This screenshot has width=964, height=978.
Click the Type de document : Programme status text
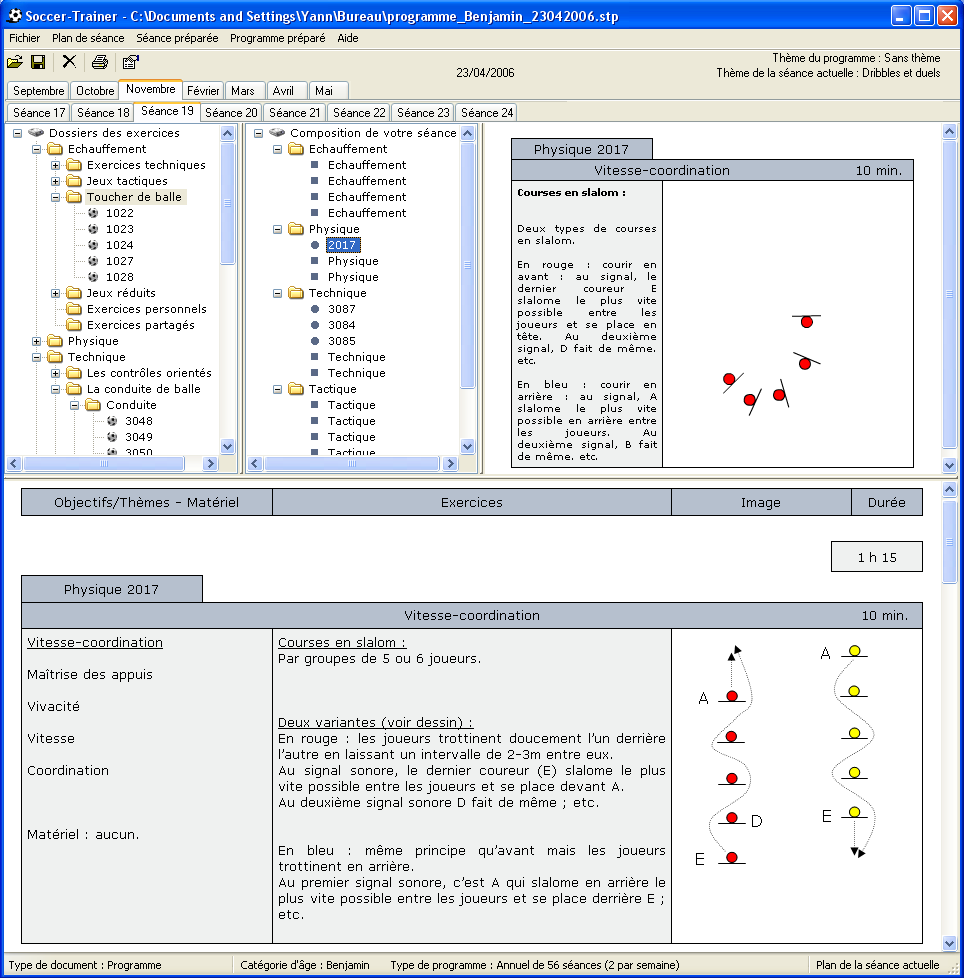point(85,965)
